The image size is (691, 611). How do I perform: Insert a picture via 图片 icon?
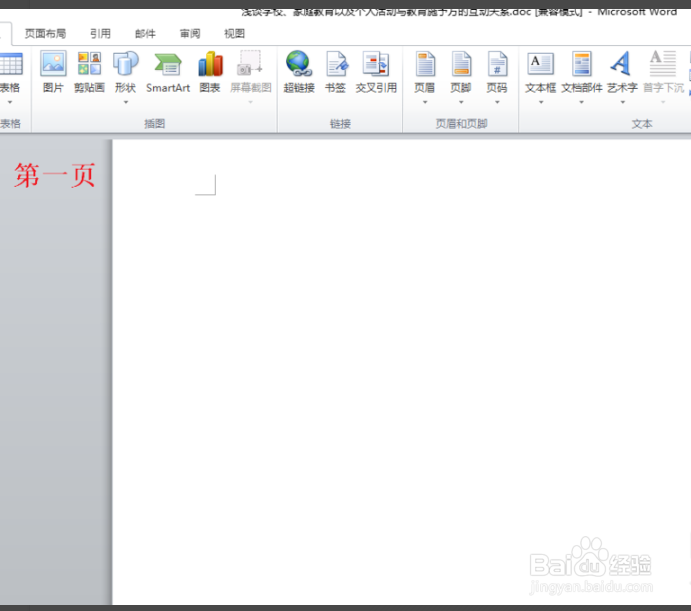[x=53, y=64]
